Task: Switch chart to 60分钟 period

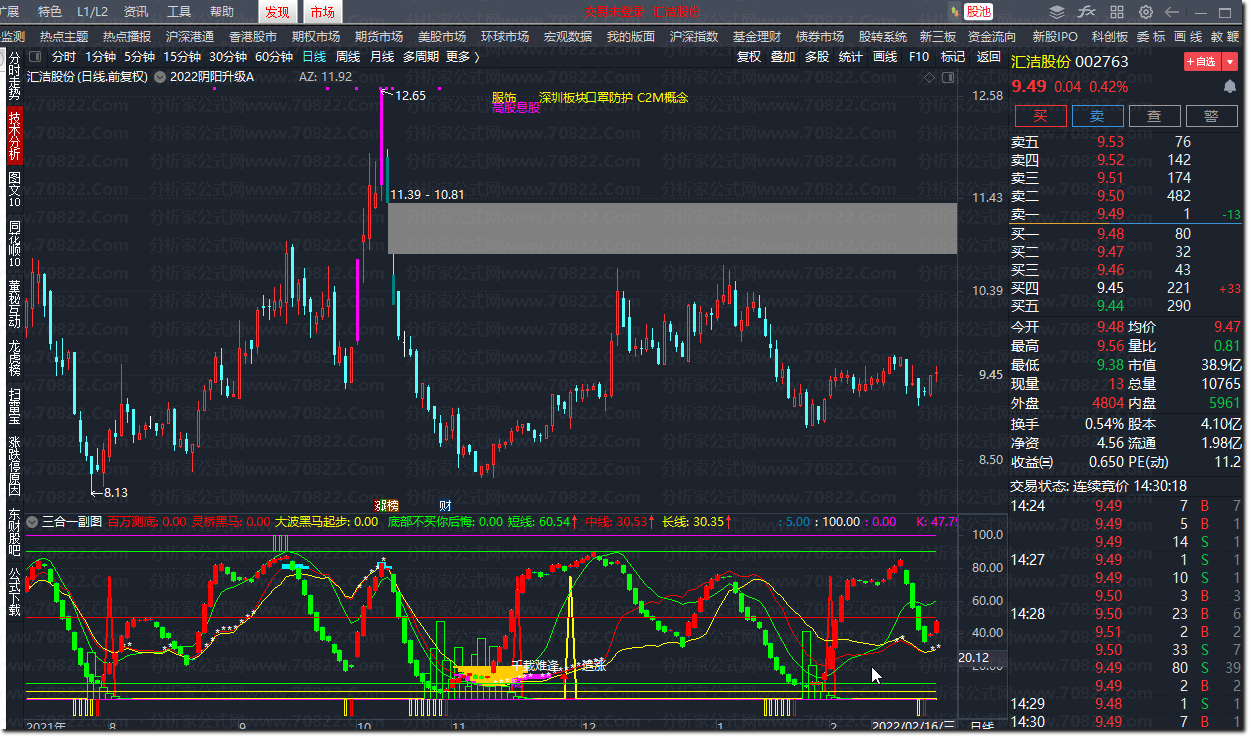Action: click(274, 57)
